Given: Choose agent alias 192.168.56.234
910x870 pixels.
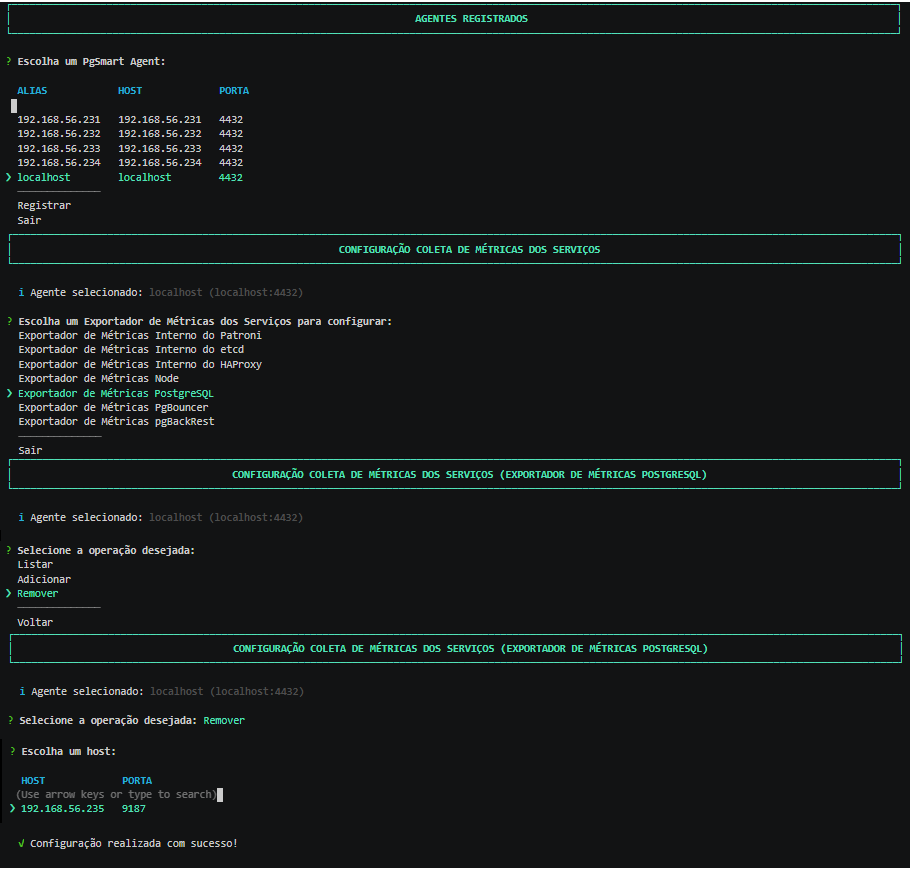Looking at the screenshot, I should (59, 163).
